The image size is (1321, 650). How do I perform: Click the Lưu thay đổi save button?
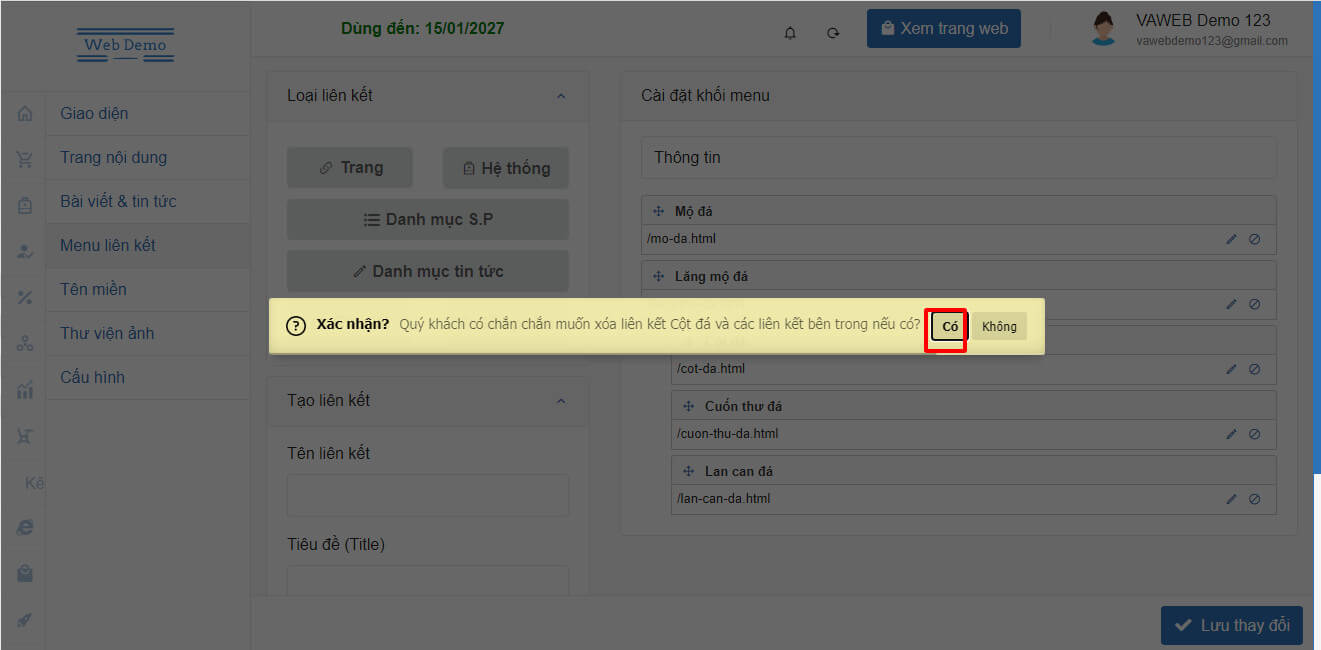click(1231, 625)
